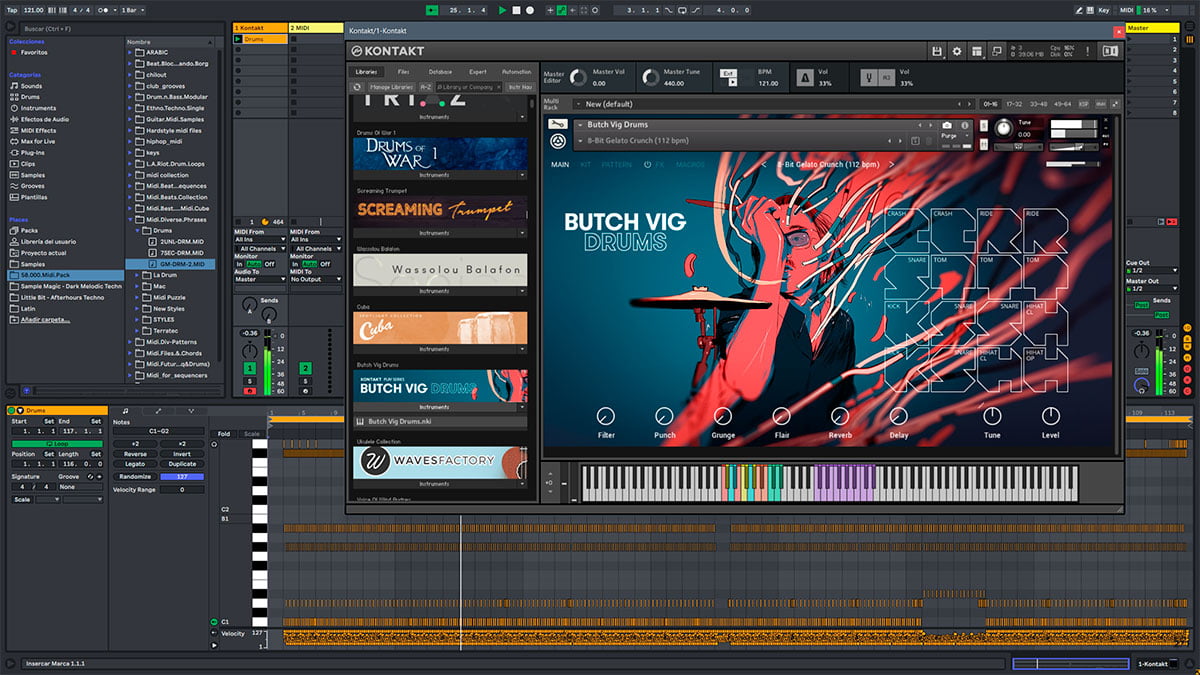Click the Filter knob in Butch Vig Drums
Viewport: 1200px width, 675px height.
pos(606,416)
